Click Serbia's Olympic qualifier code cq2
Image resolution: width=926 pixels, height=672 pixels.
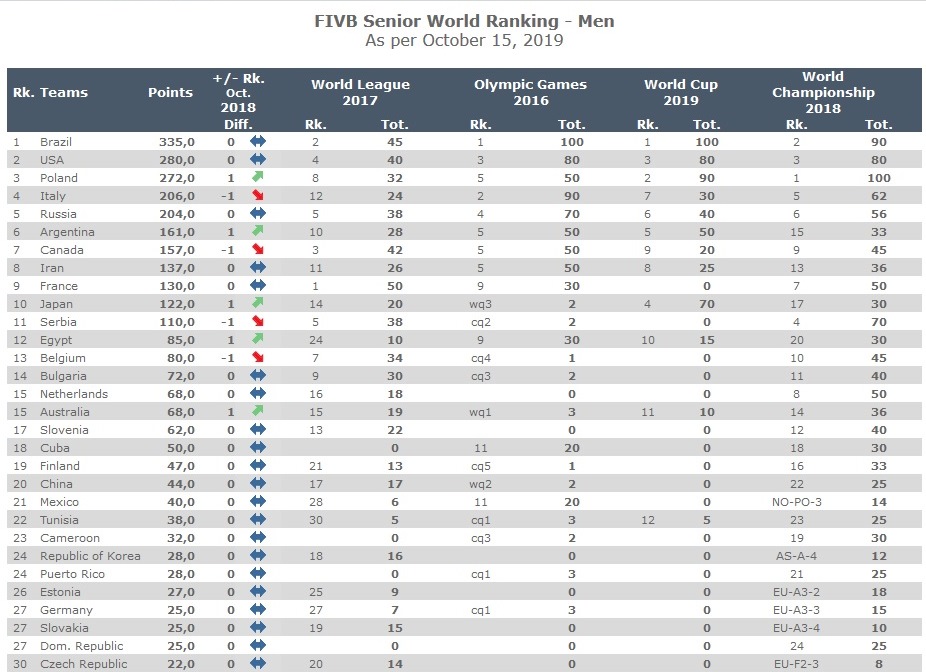point(481,322)
